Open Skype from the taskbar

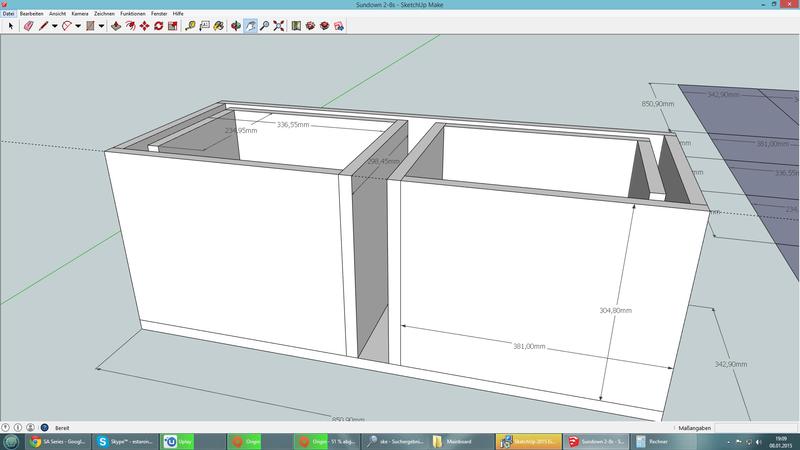coord(126,442)
